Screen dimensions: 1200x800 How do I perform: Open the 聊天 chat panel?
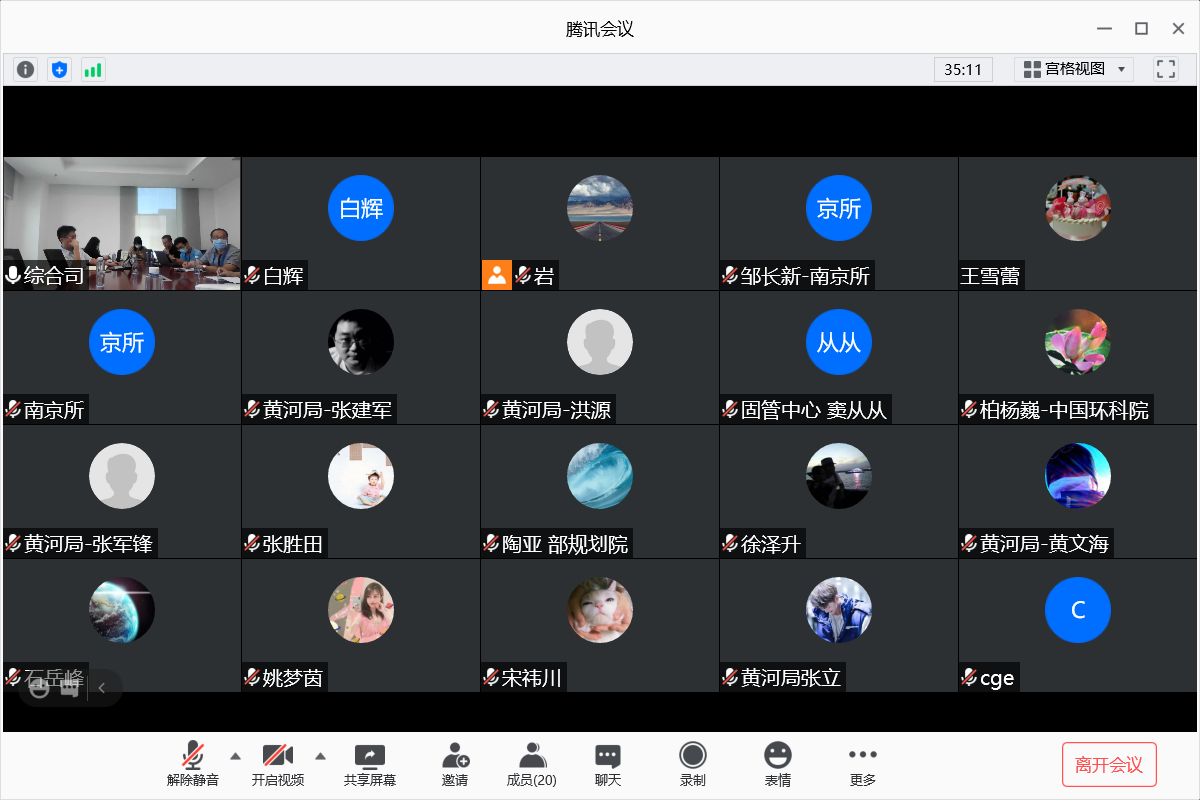(x=607, y=765)
